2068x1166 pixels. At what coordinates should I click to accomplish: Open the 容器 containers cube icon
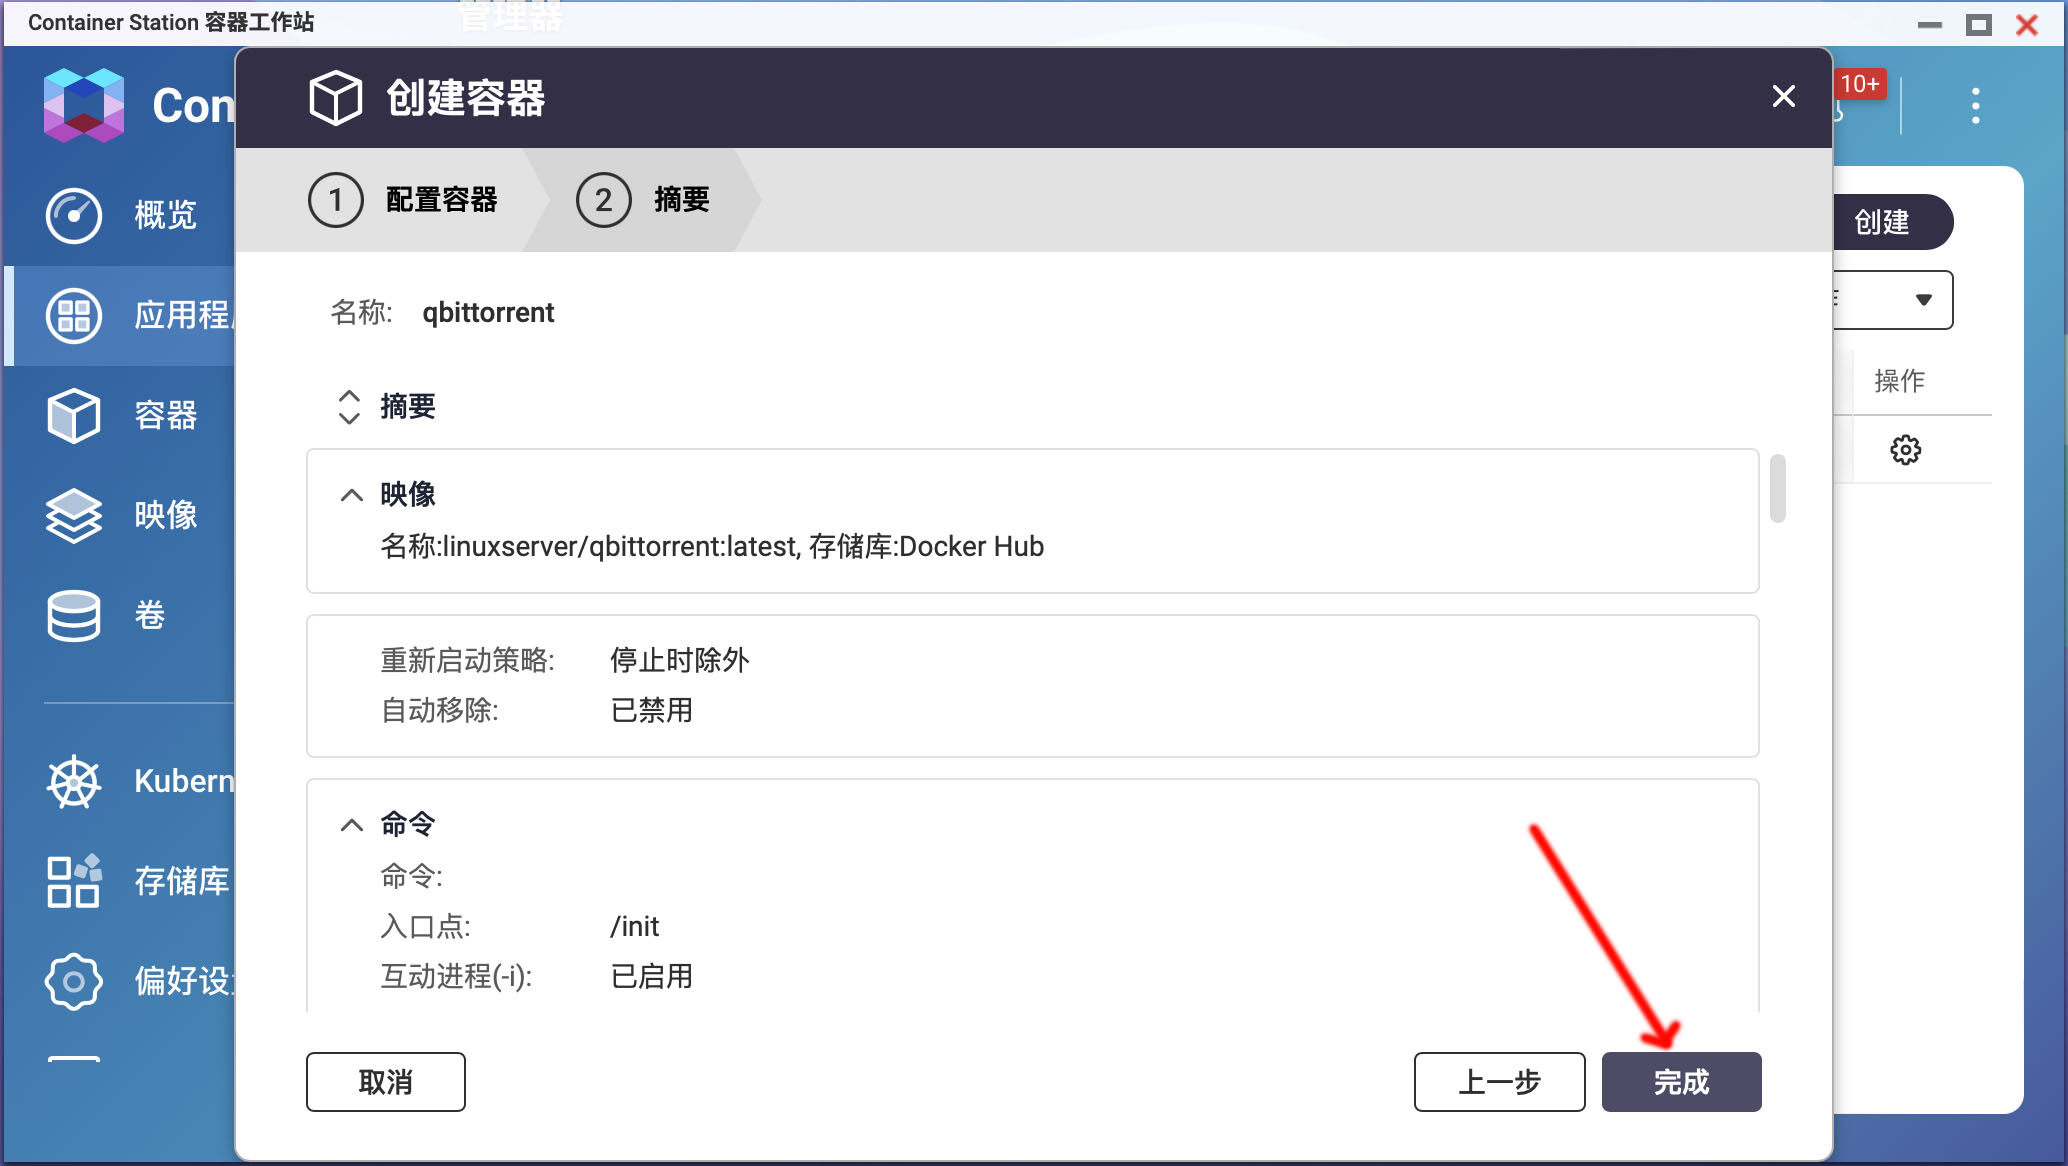[73, 415]
